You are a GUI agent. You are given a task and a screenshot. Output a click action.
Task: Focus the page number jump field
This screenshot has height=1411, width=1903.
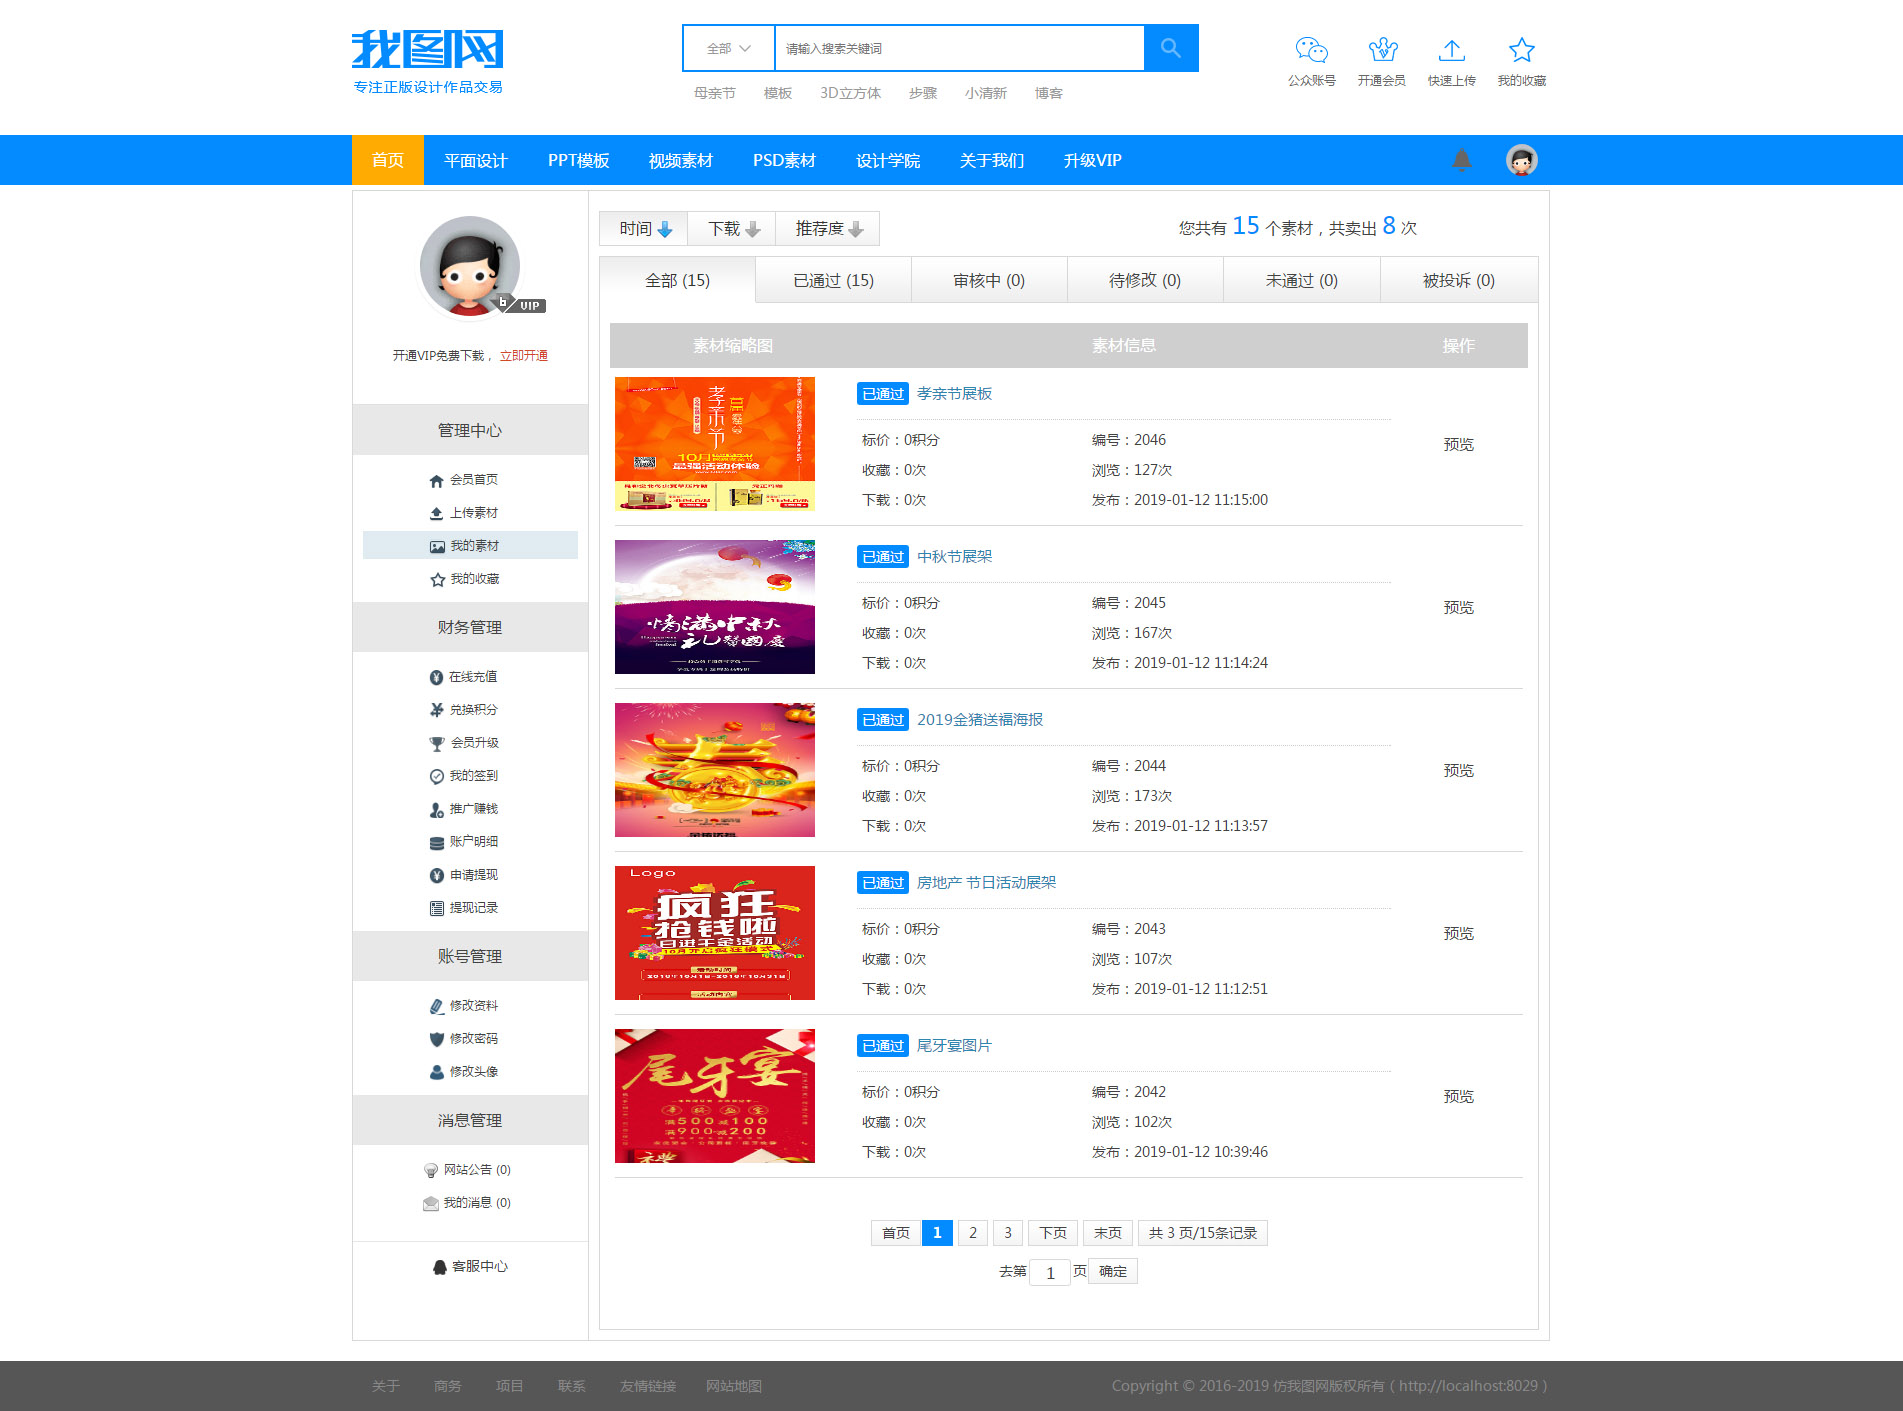point(1050,1273)
